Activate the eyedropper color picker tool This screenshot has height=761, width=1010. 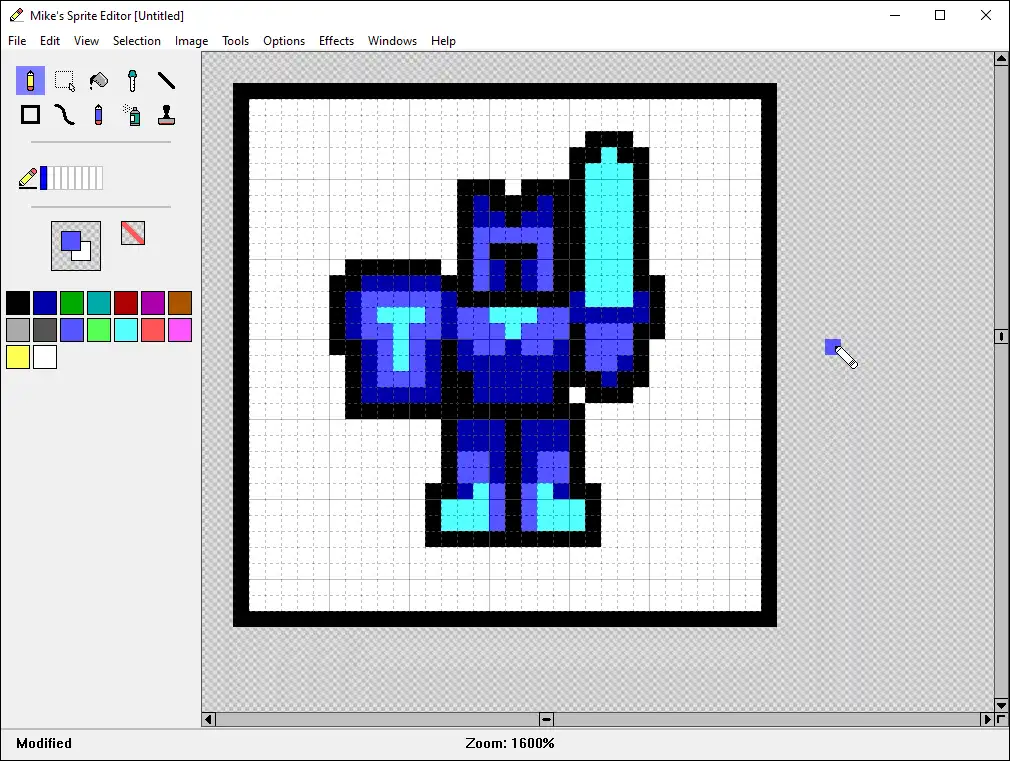point(132,81)
